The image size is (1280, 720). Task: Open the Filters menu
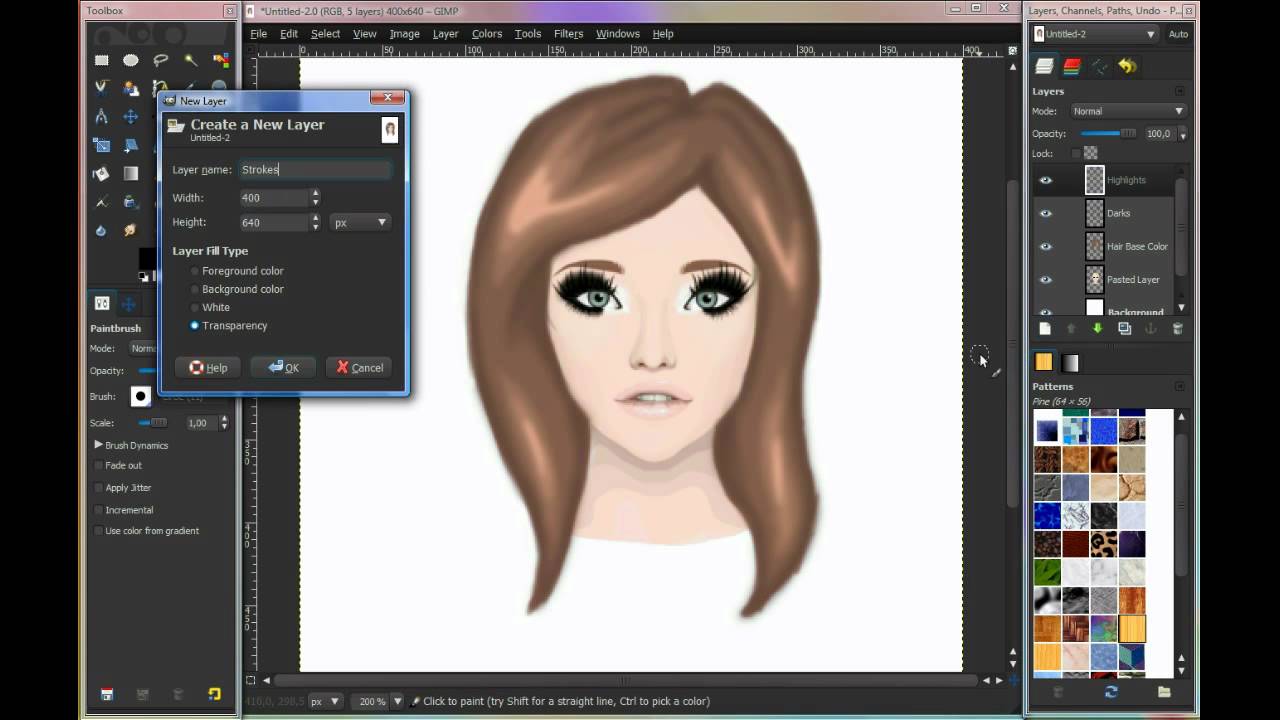568,33
